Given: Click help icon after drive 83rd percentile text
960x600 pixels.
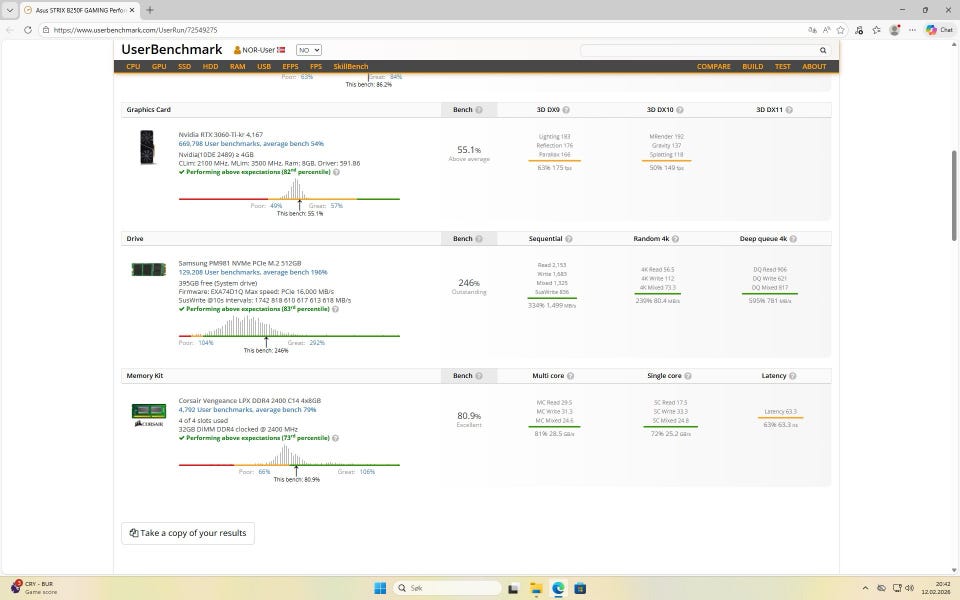Looking at the screenshot, I should click(x=335, y=309).
